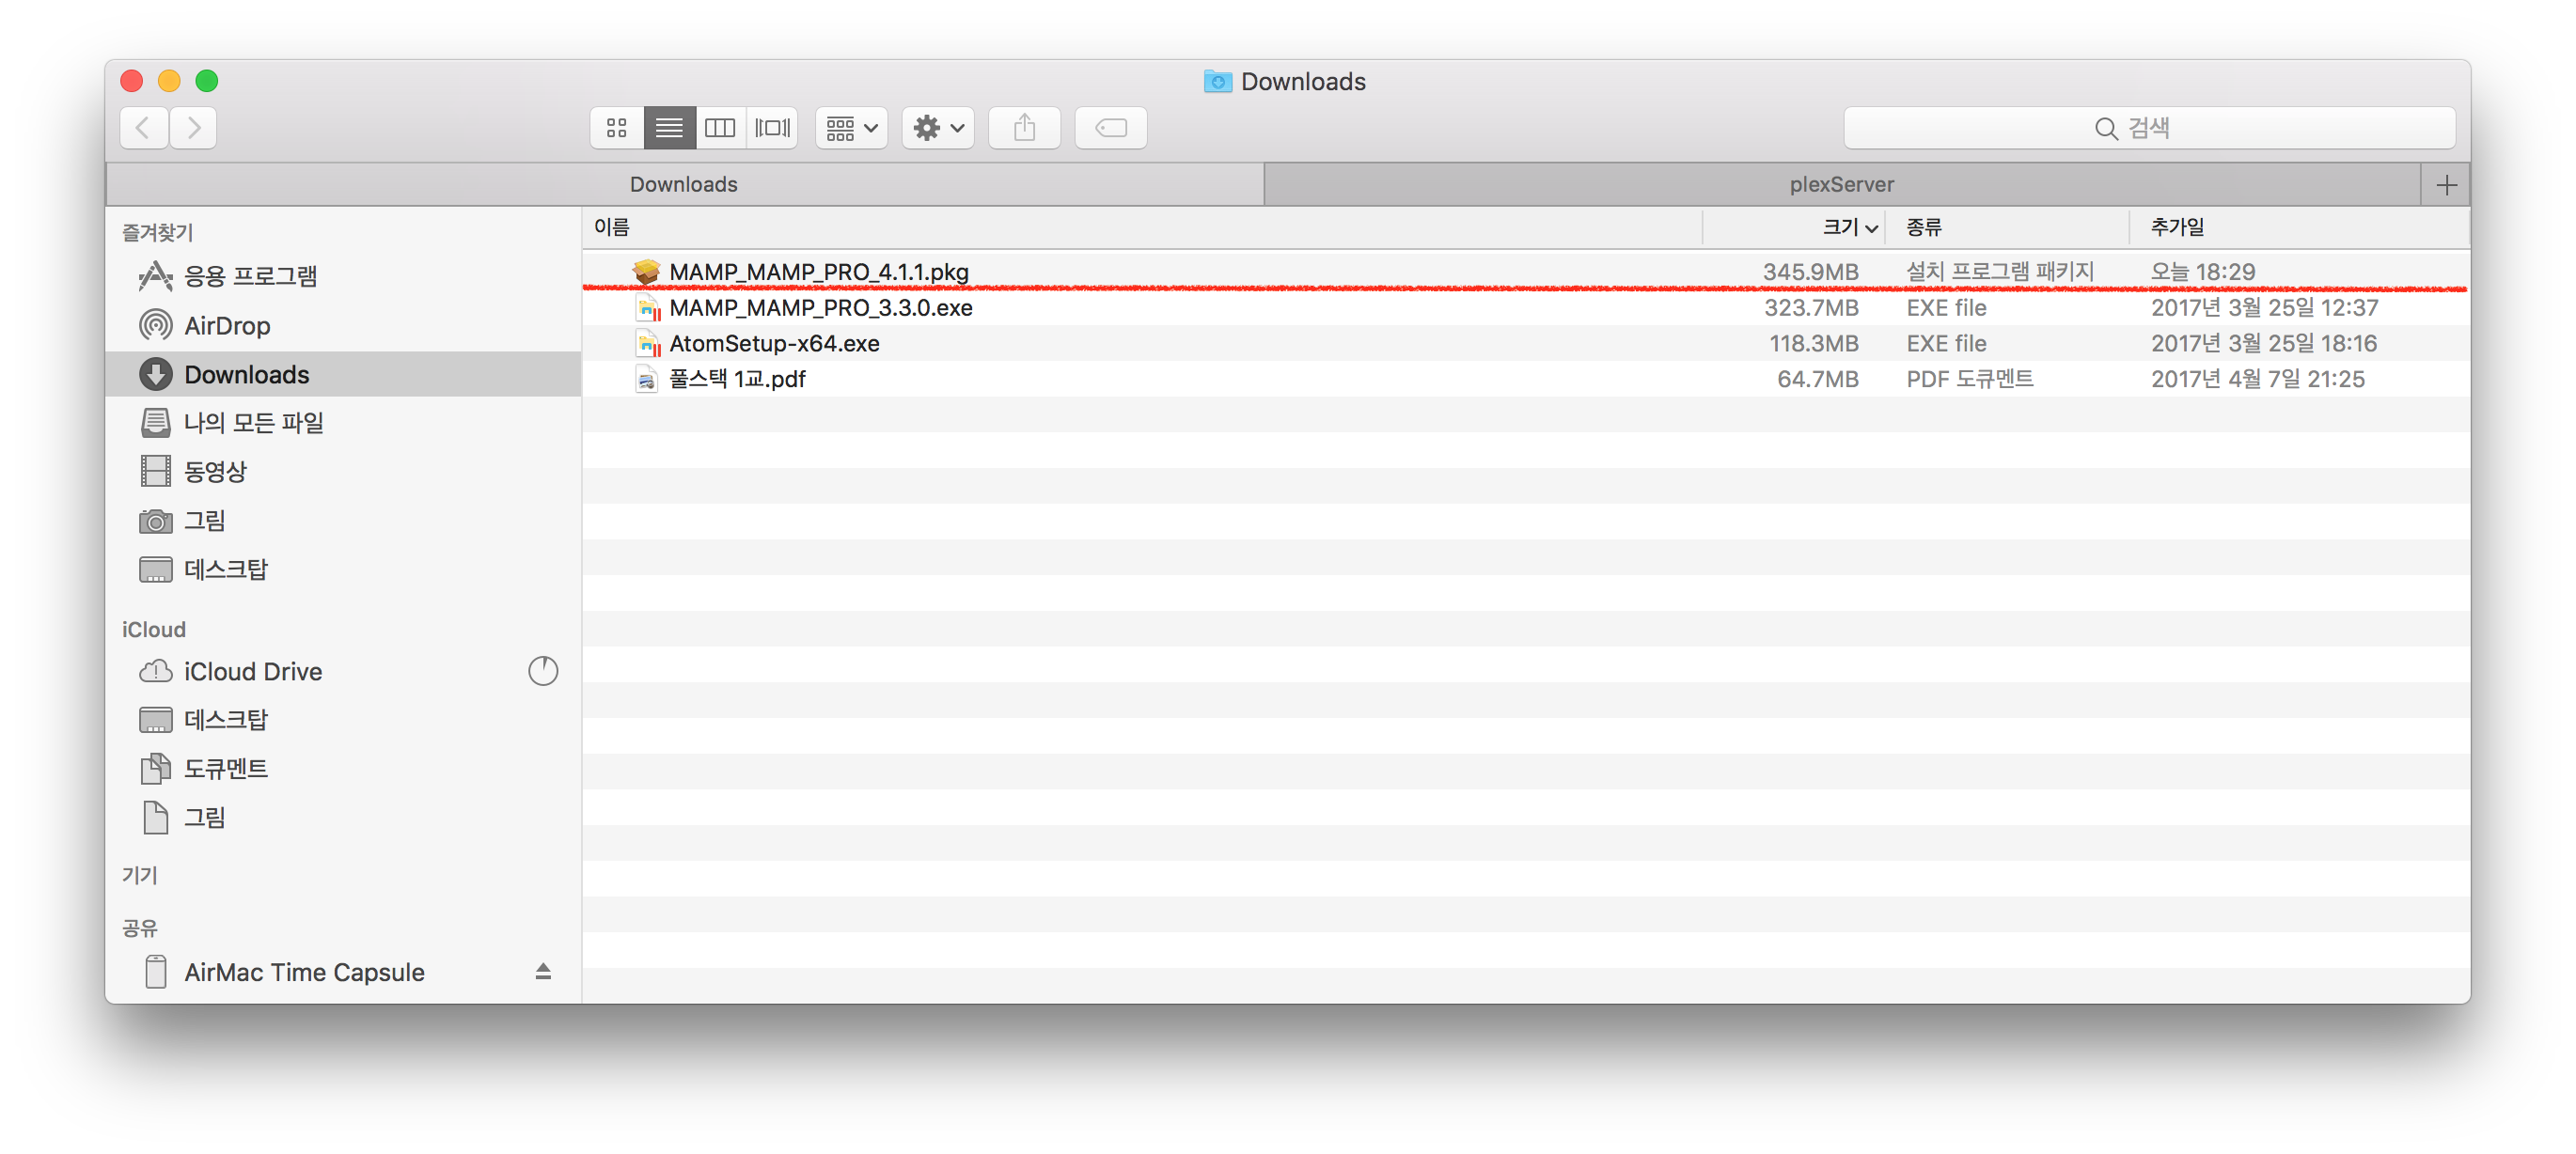Click the 오늘 18:29 date cell

coord(2203,272)
